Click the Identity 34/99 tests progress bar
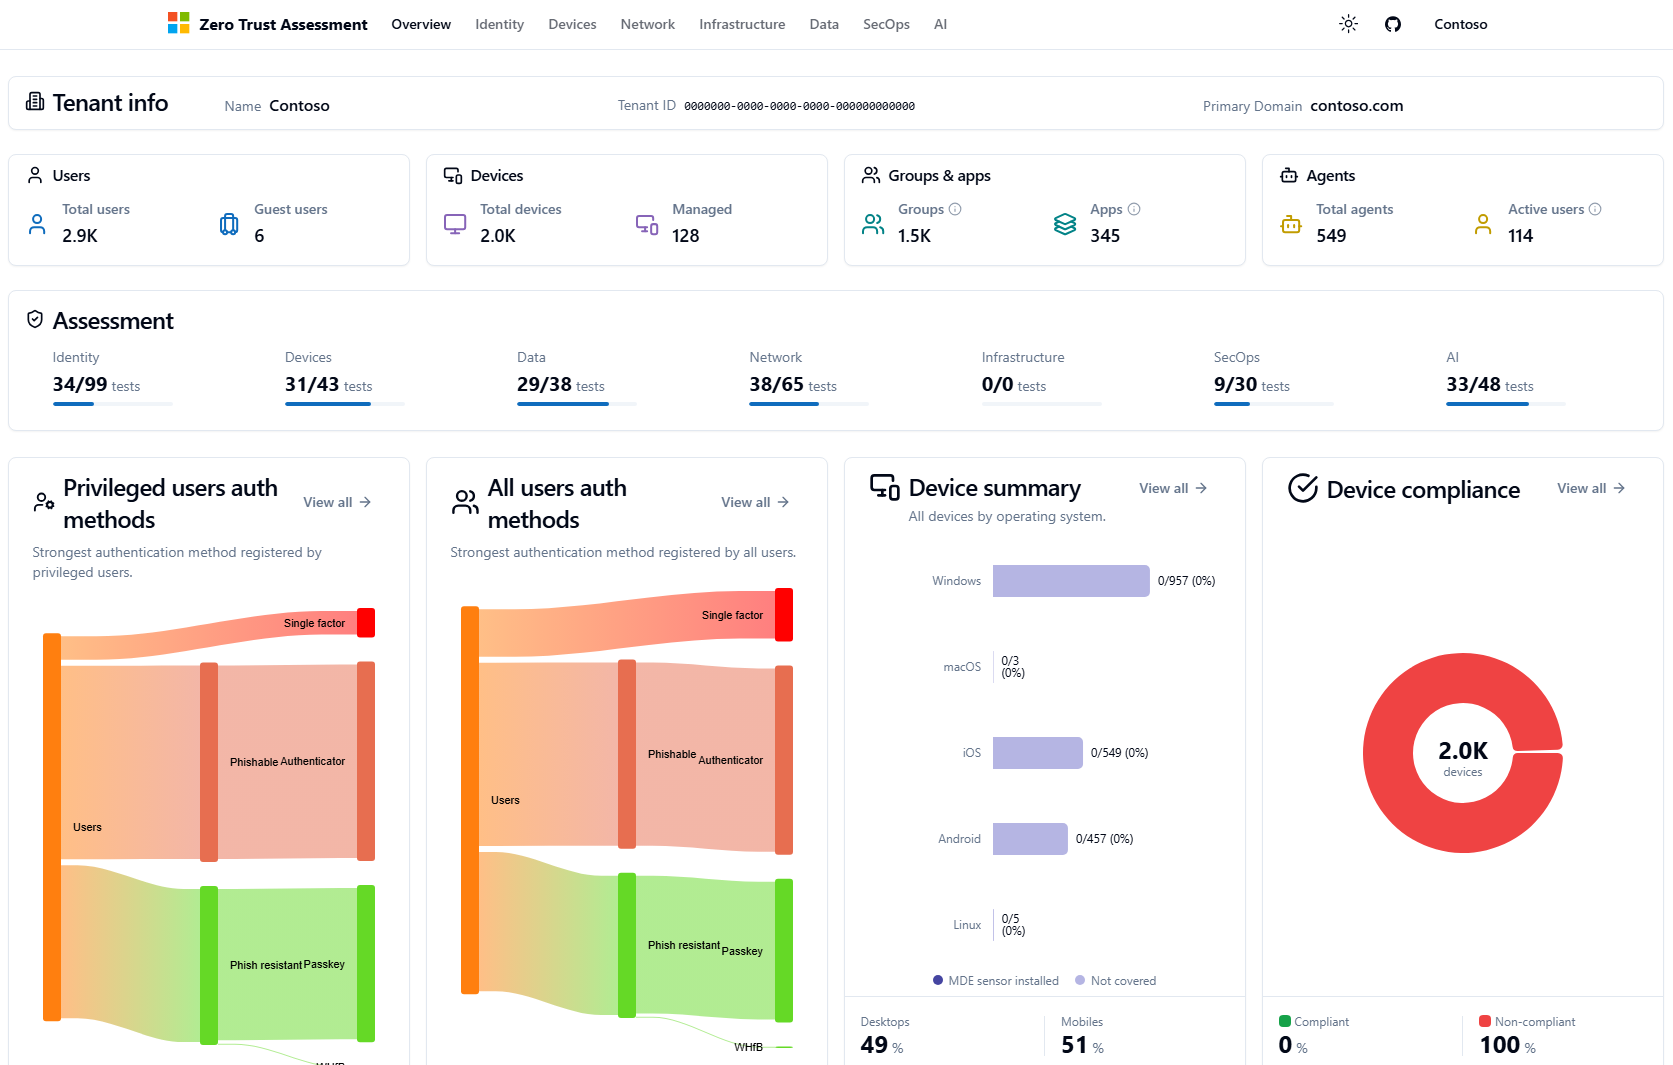The height and width of the screenshot is (1065, 1673). click(x=113, y=404)
